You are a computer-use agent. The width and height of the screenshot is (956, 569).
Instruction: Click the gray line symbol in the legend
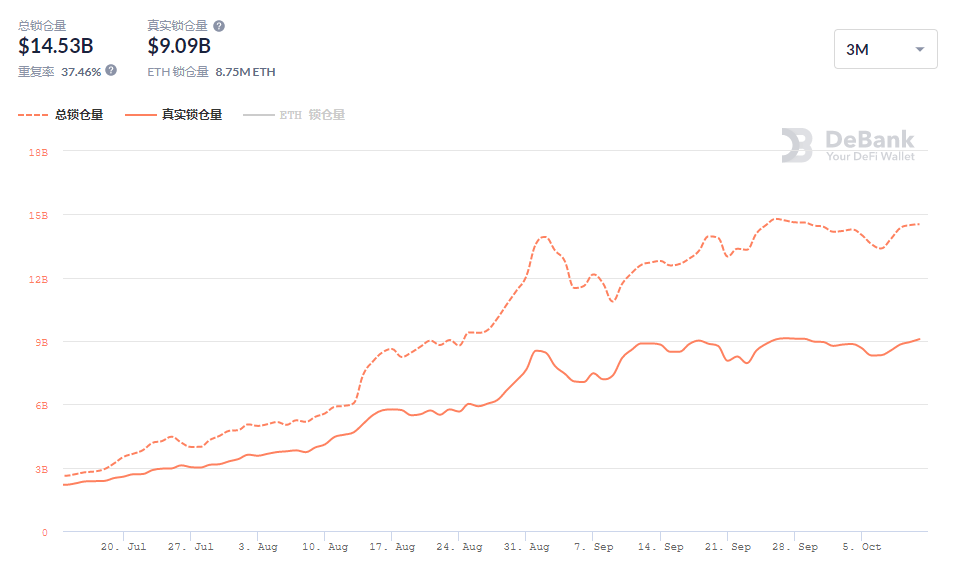[x=258, y=115]
